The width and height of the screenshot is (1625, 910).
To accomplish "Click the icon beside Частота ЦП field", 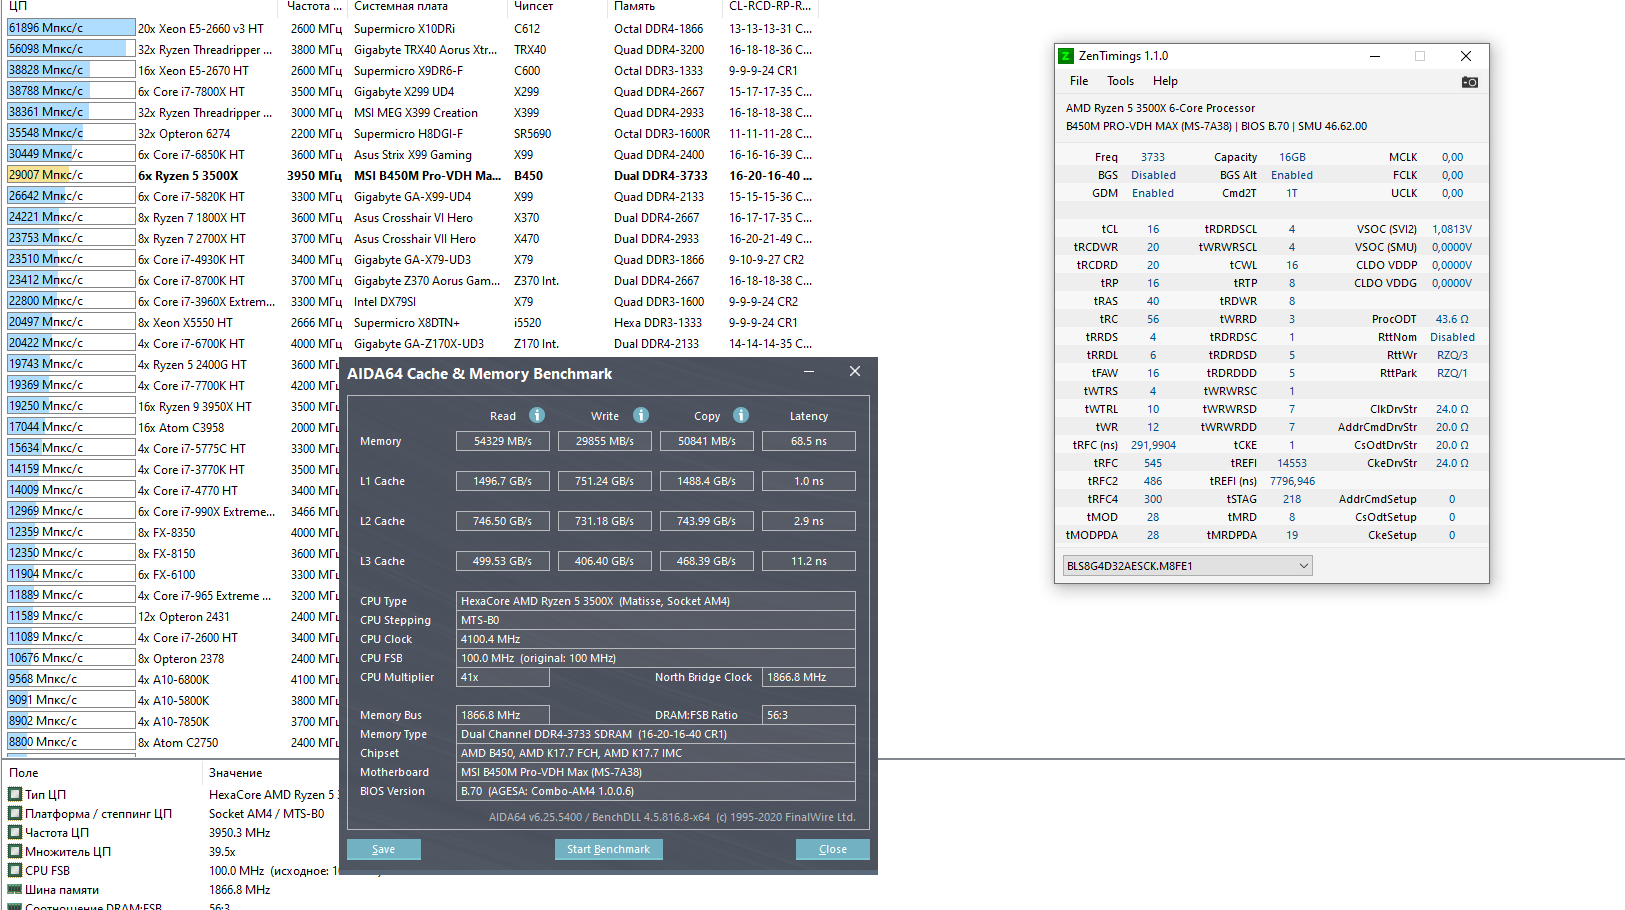I will click(x=15, y=832).
